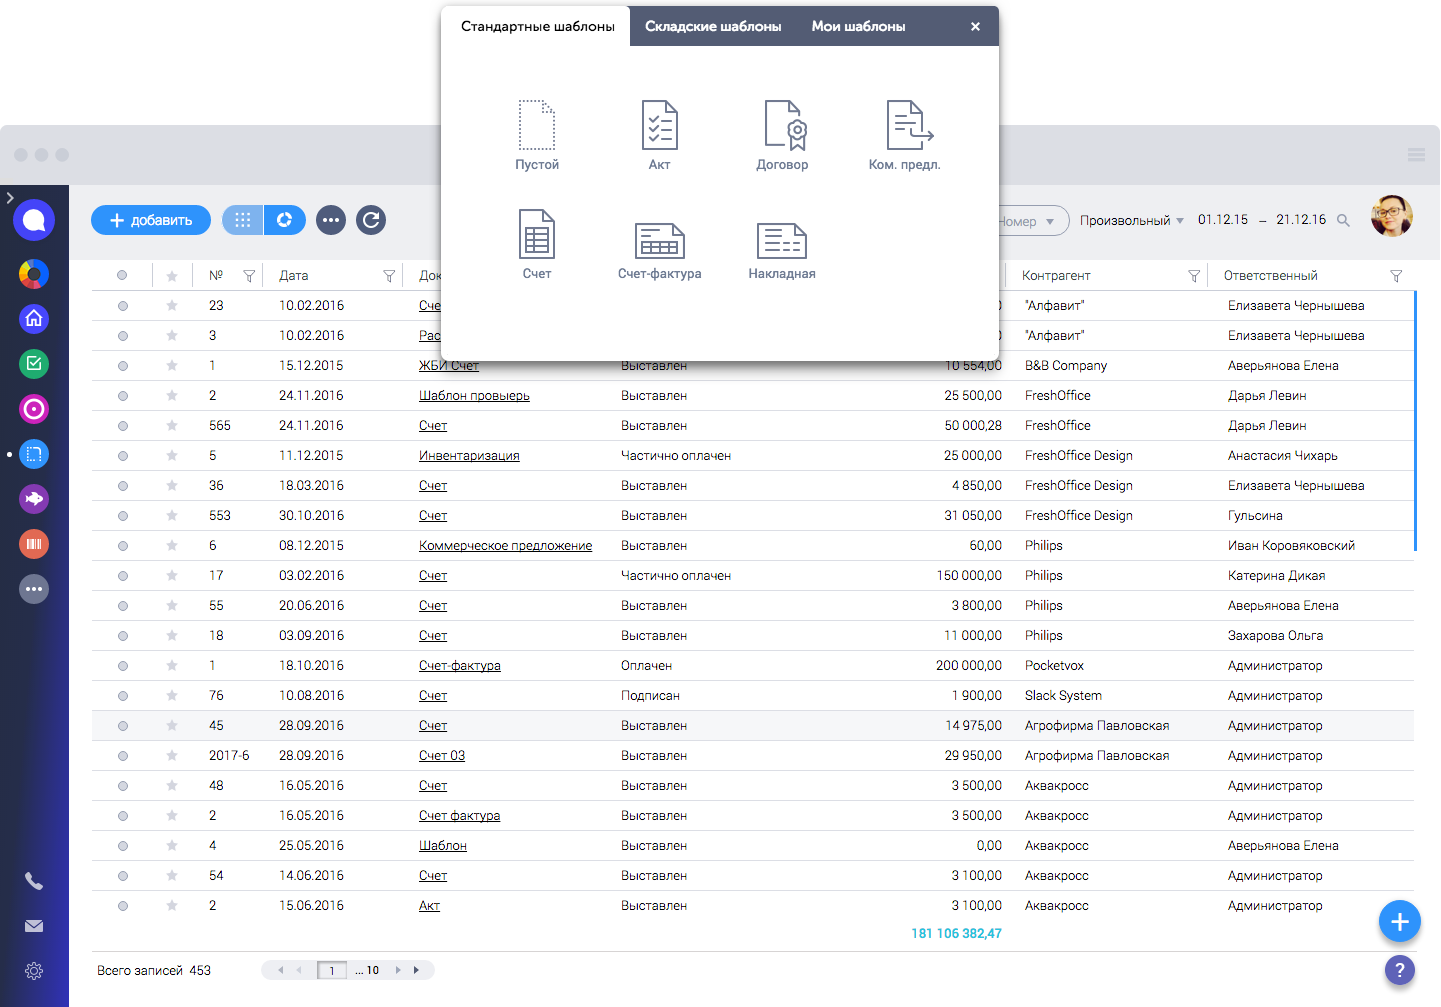
Task: Click the total sum 181 106 382,47
Action: [x=956, y=934]
